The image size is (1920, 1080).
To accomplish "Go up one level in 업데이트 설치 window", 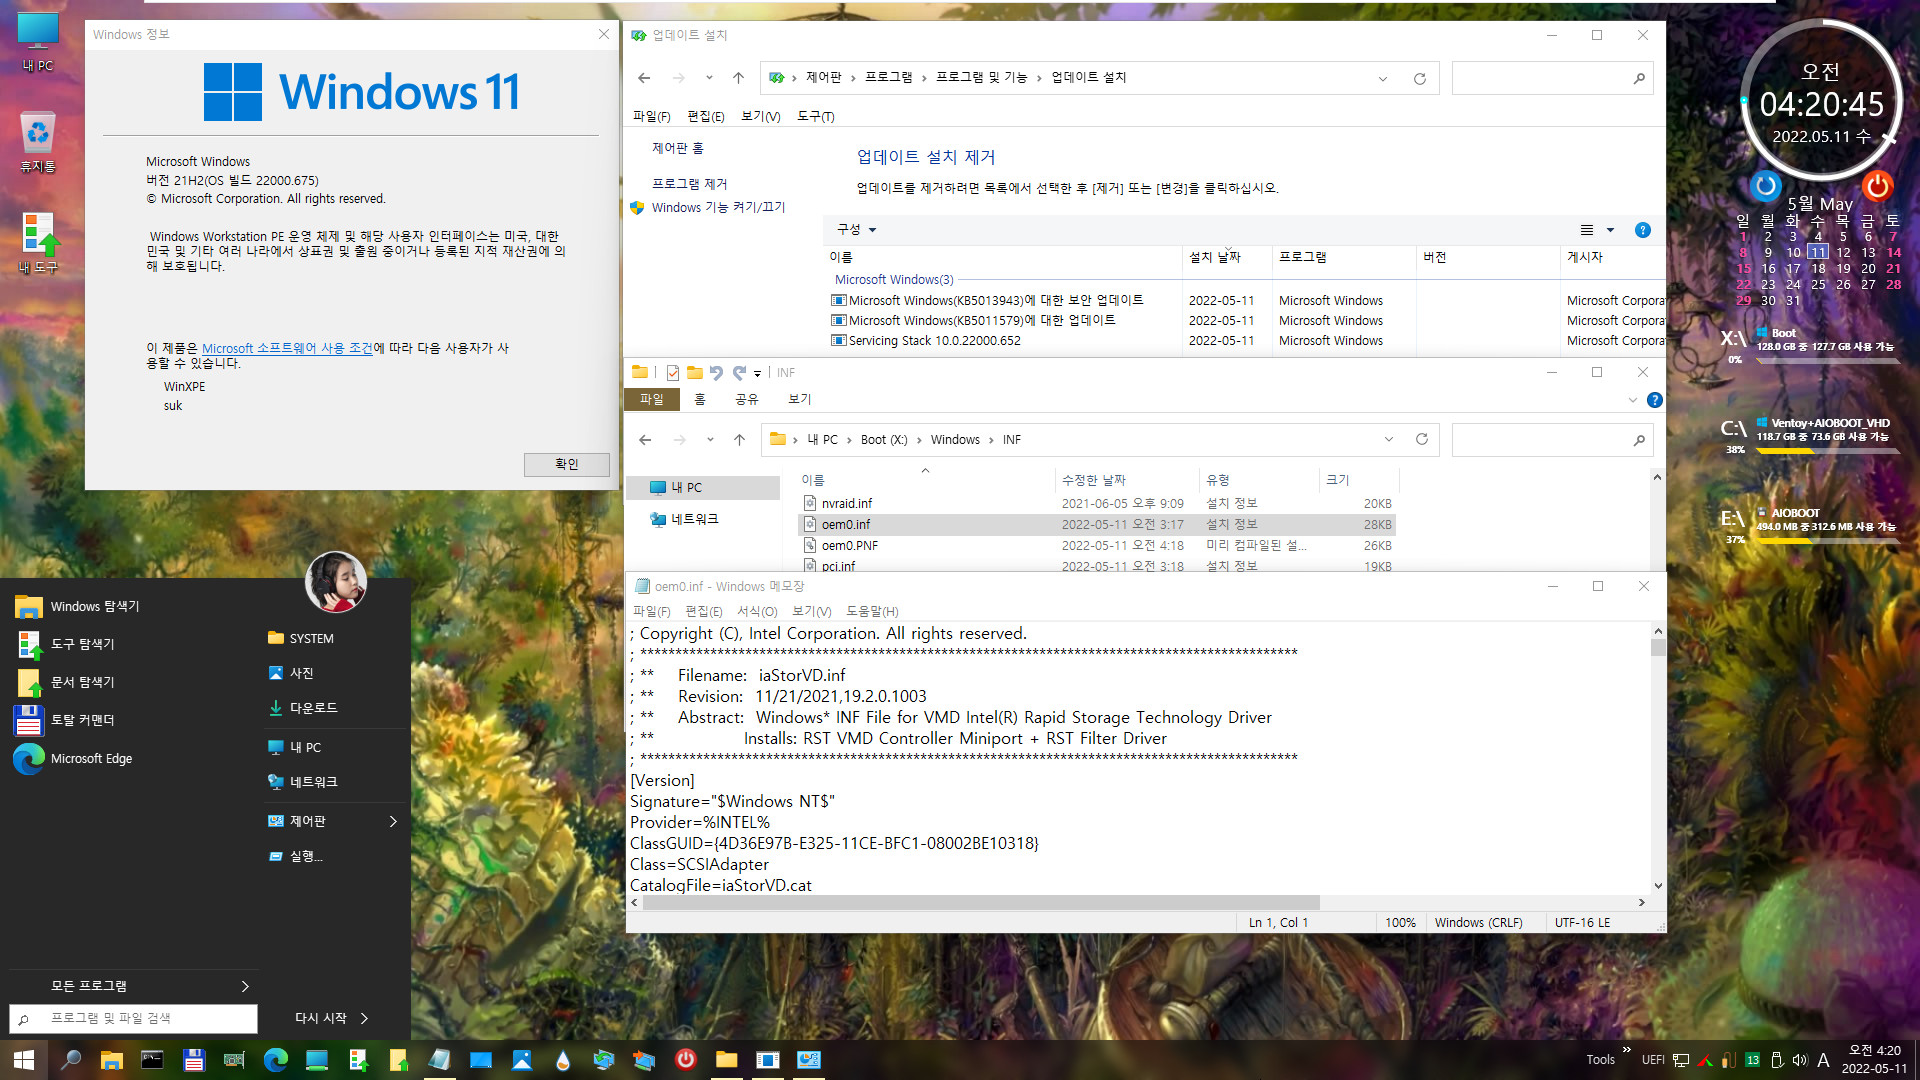I will [738, 78].
